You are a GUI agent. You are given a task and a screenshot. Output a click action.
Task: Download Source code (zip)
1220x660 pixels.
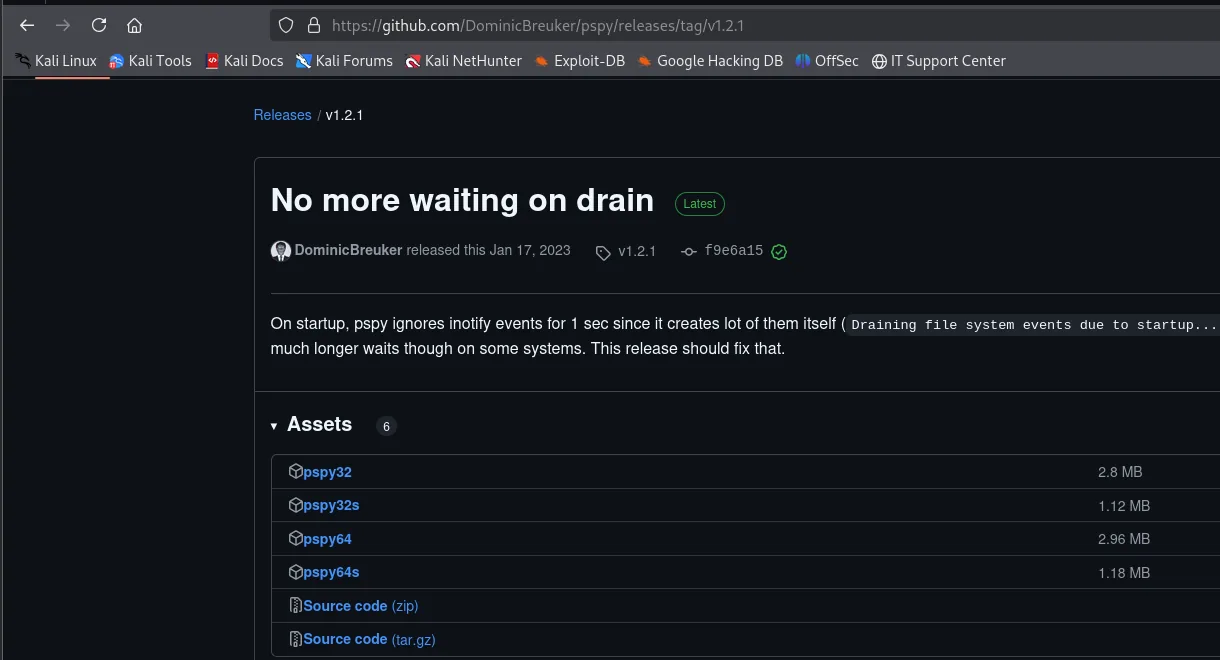coord(360,606)
